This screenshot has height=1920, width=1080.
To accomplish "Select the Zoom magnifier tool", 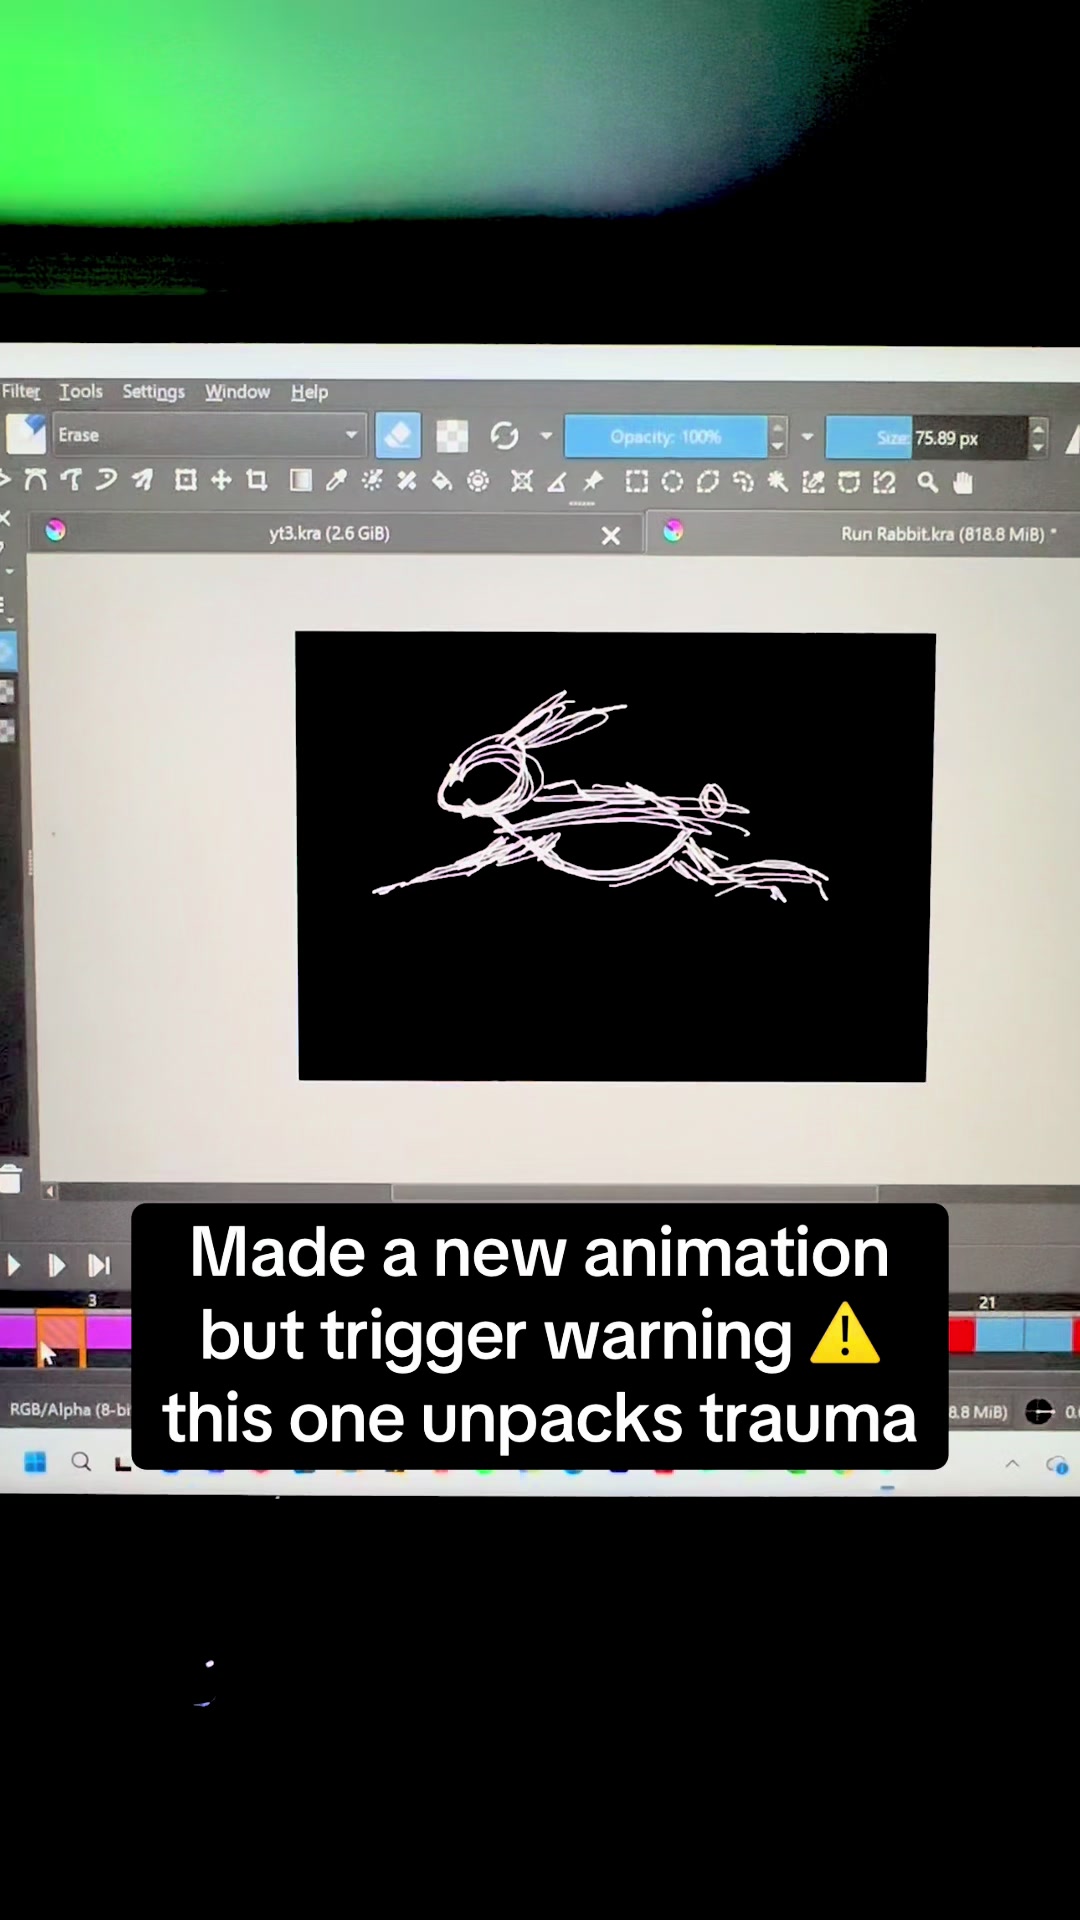I will click(928, 483).
